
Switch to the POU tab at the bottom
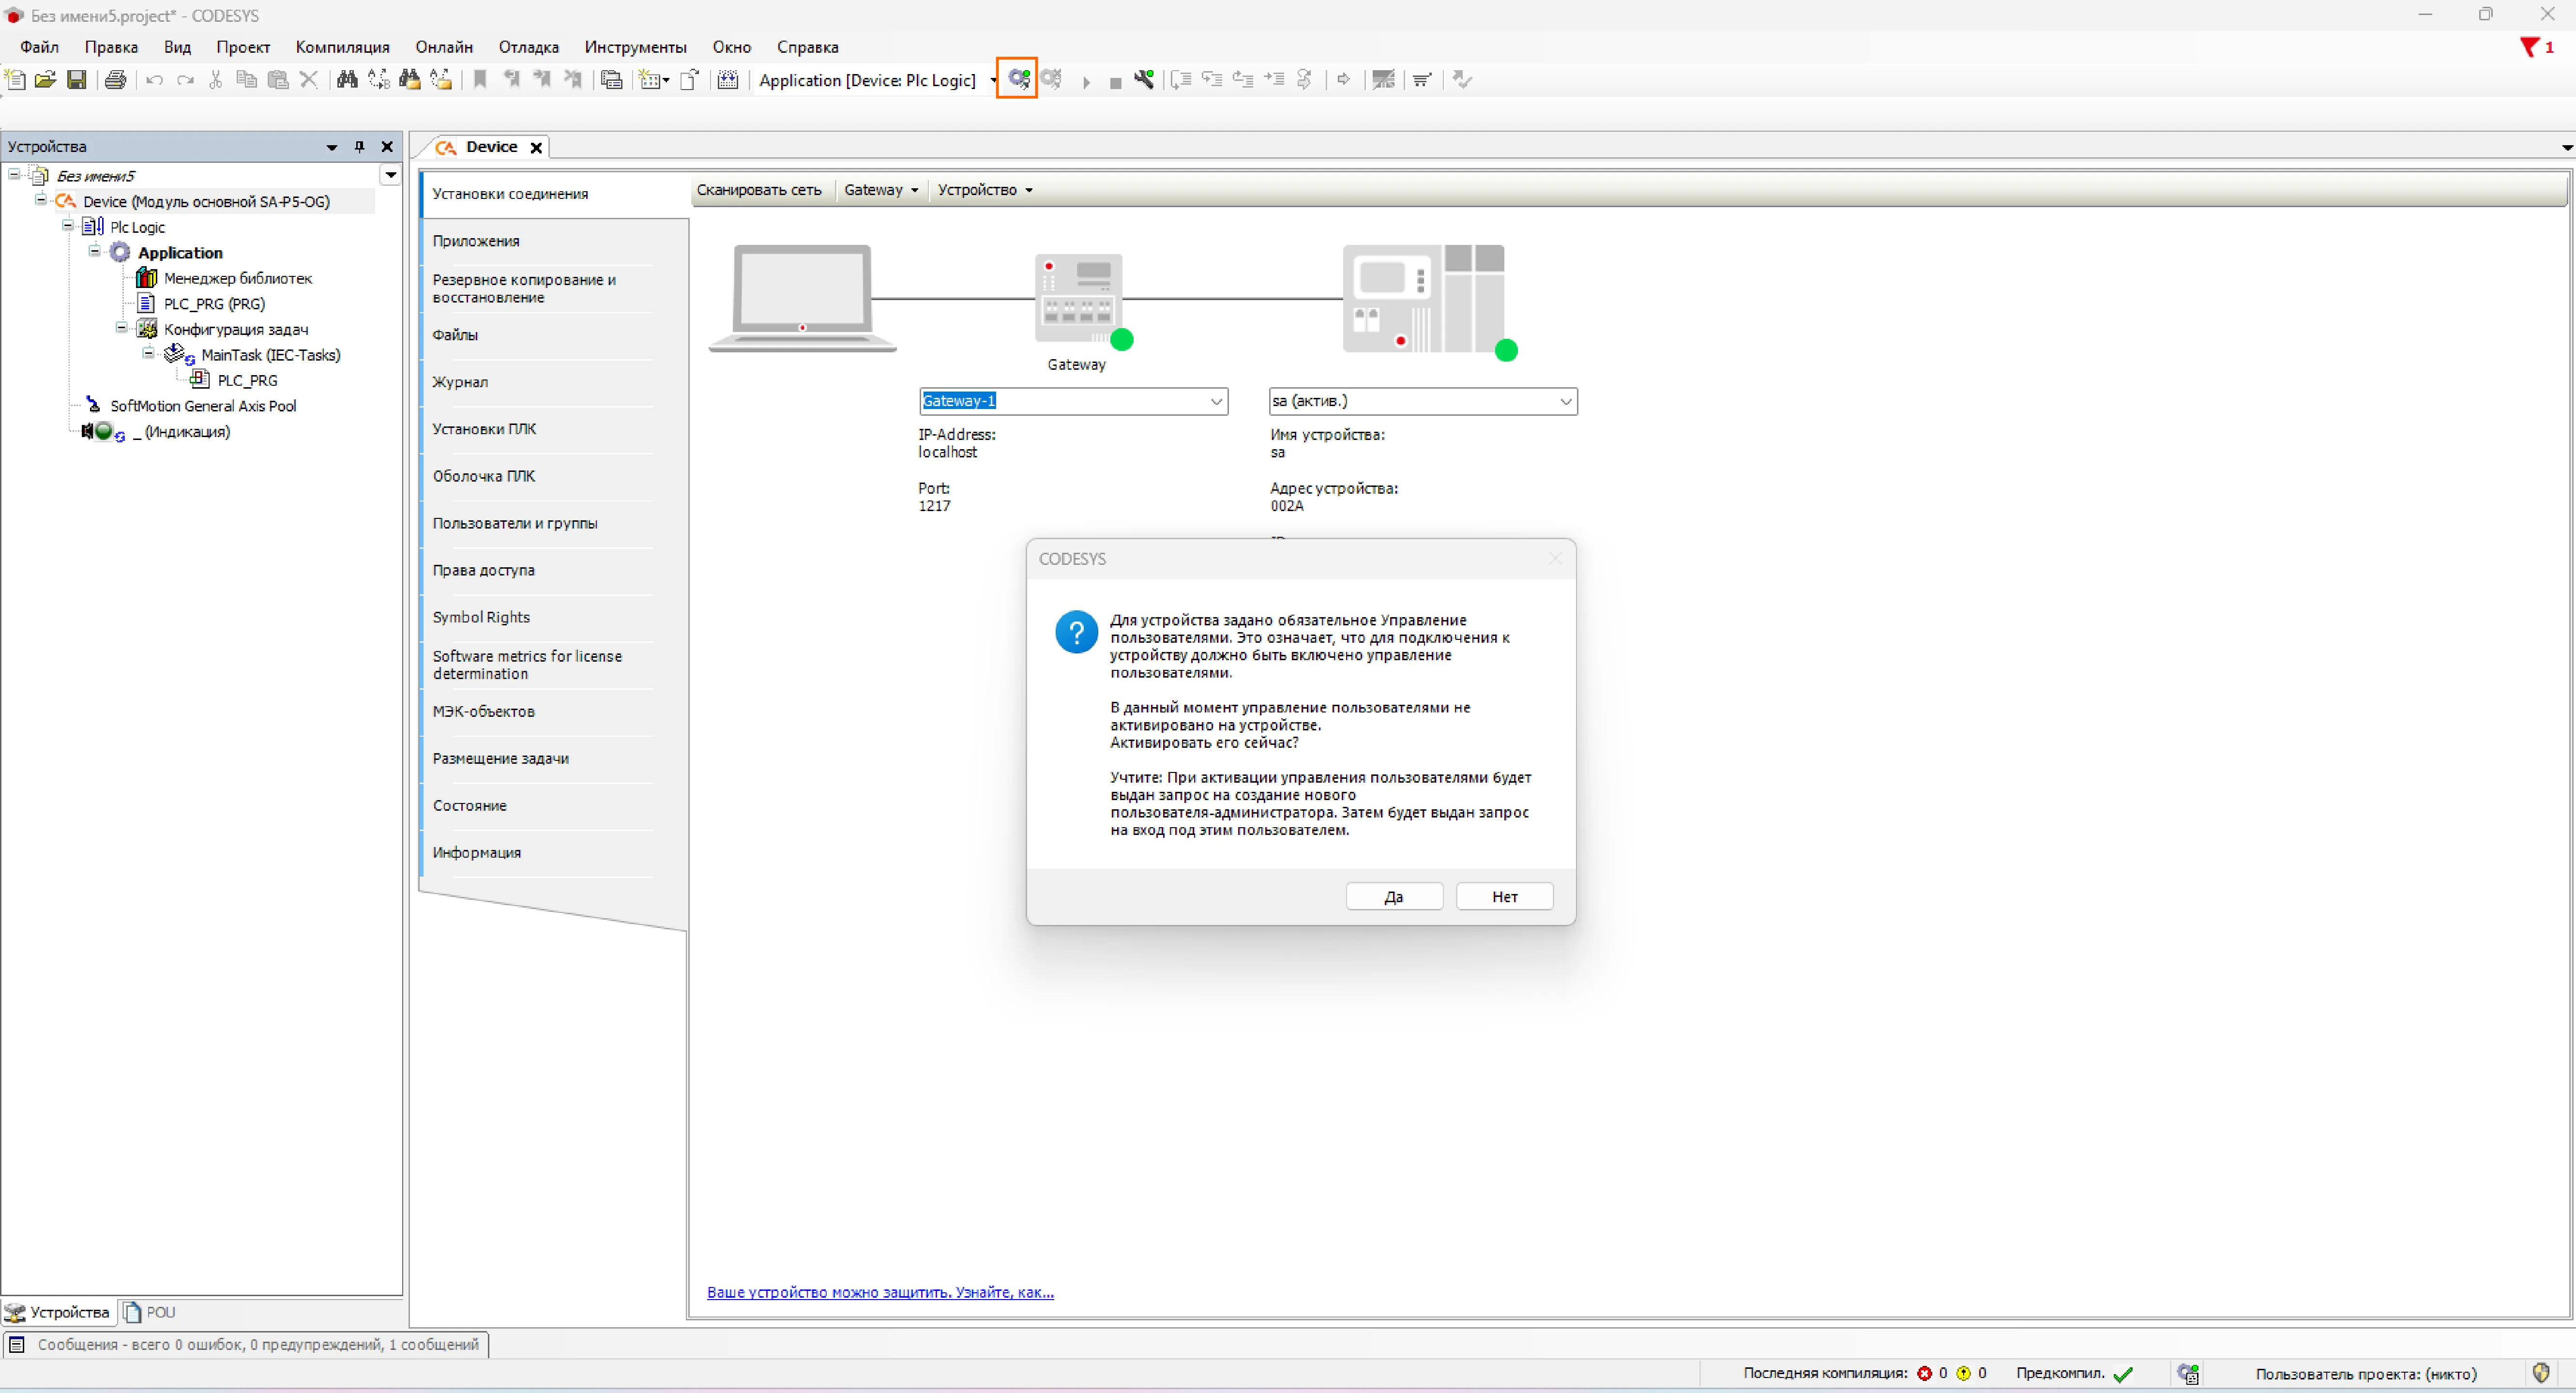pos(149,1312)
